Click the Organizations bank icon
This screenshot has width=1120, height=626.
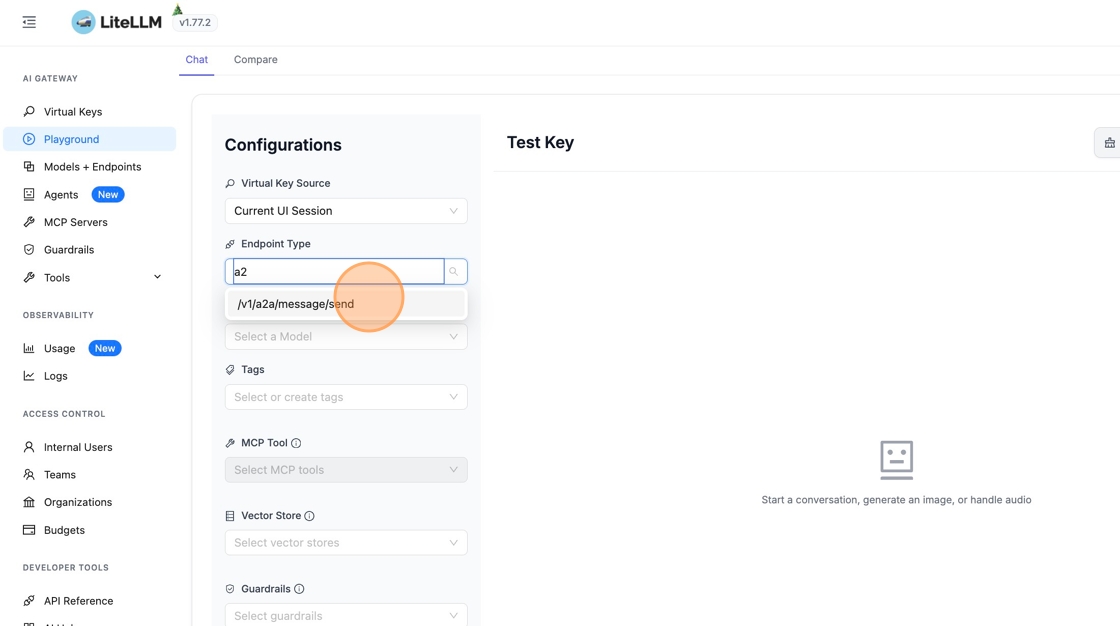coord(29,502)
